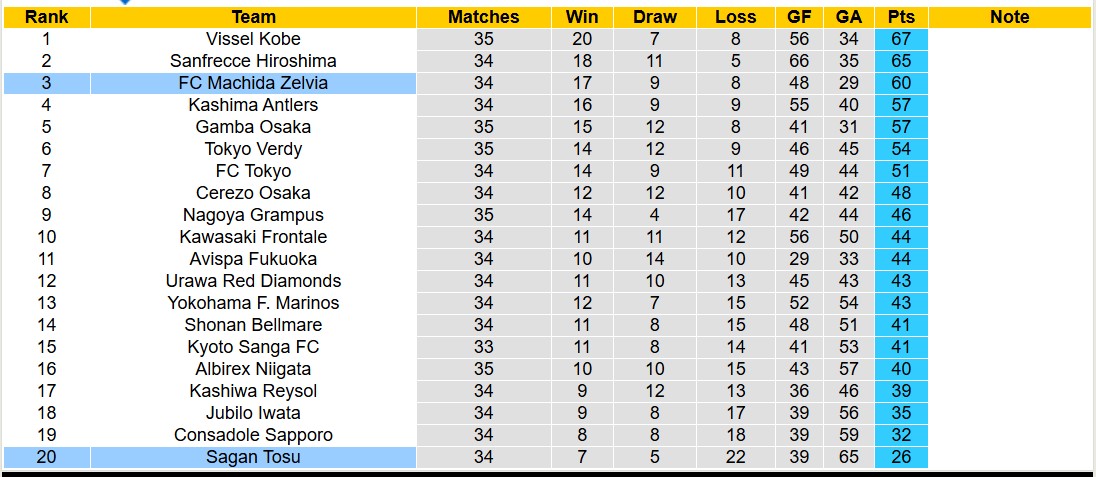The width and height of the screenshot is (1096, 477).
Task: Click the Yokohama F. Marinos team name
Action: point(253,303)
